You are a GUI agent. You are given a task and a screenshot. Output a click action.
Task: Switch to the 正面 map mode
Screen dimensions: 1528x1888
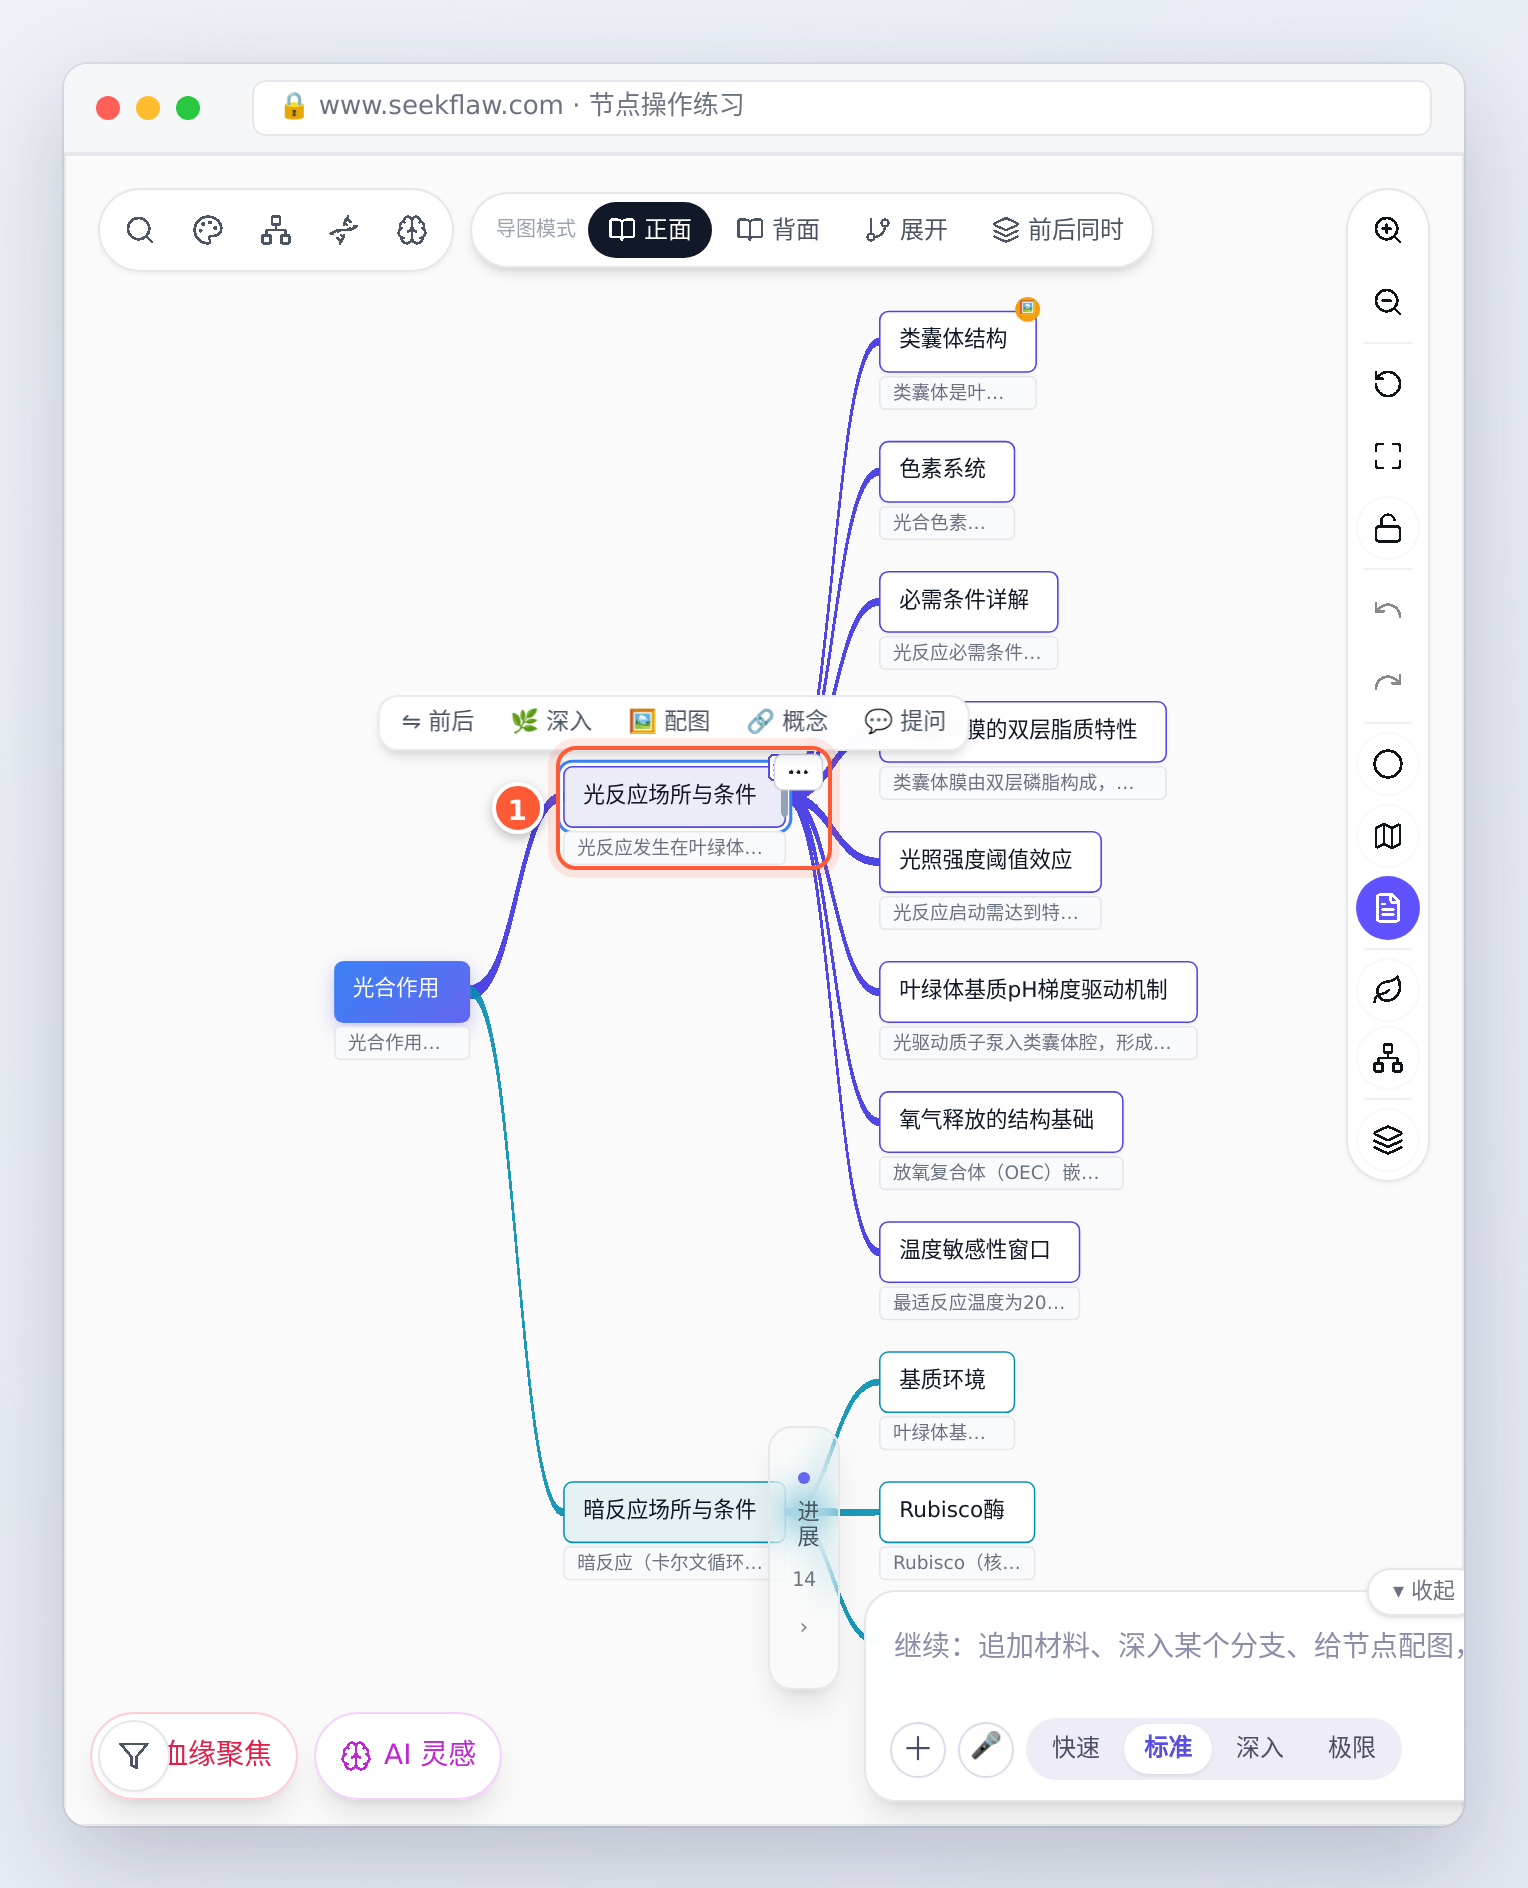point(650,230)
